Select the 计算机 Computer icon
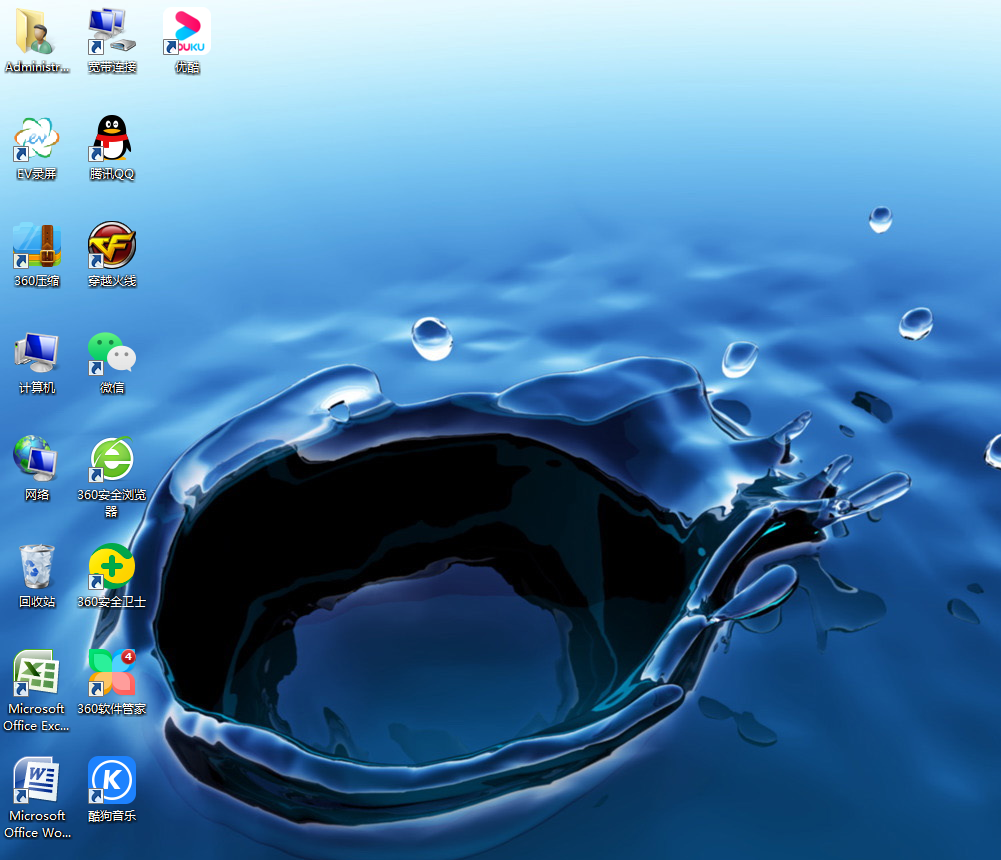Screen dimensions: 1001x860 [x=37, y=353]
